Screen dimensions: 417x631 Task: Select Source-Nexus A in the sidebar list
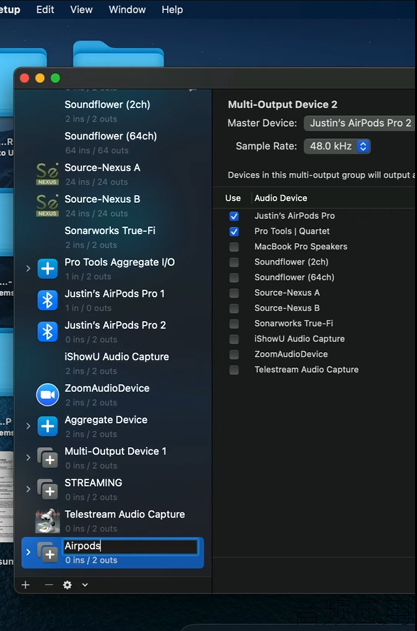[x=103, y=167]
